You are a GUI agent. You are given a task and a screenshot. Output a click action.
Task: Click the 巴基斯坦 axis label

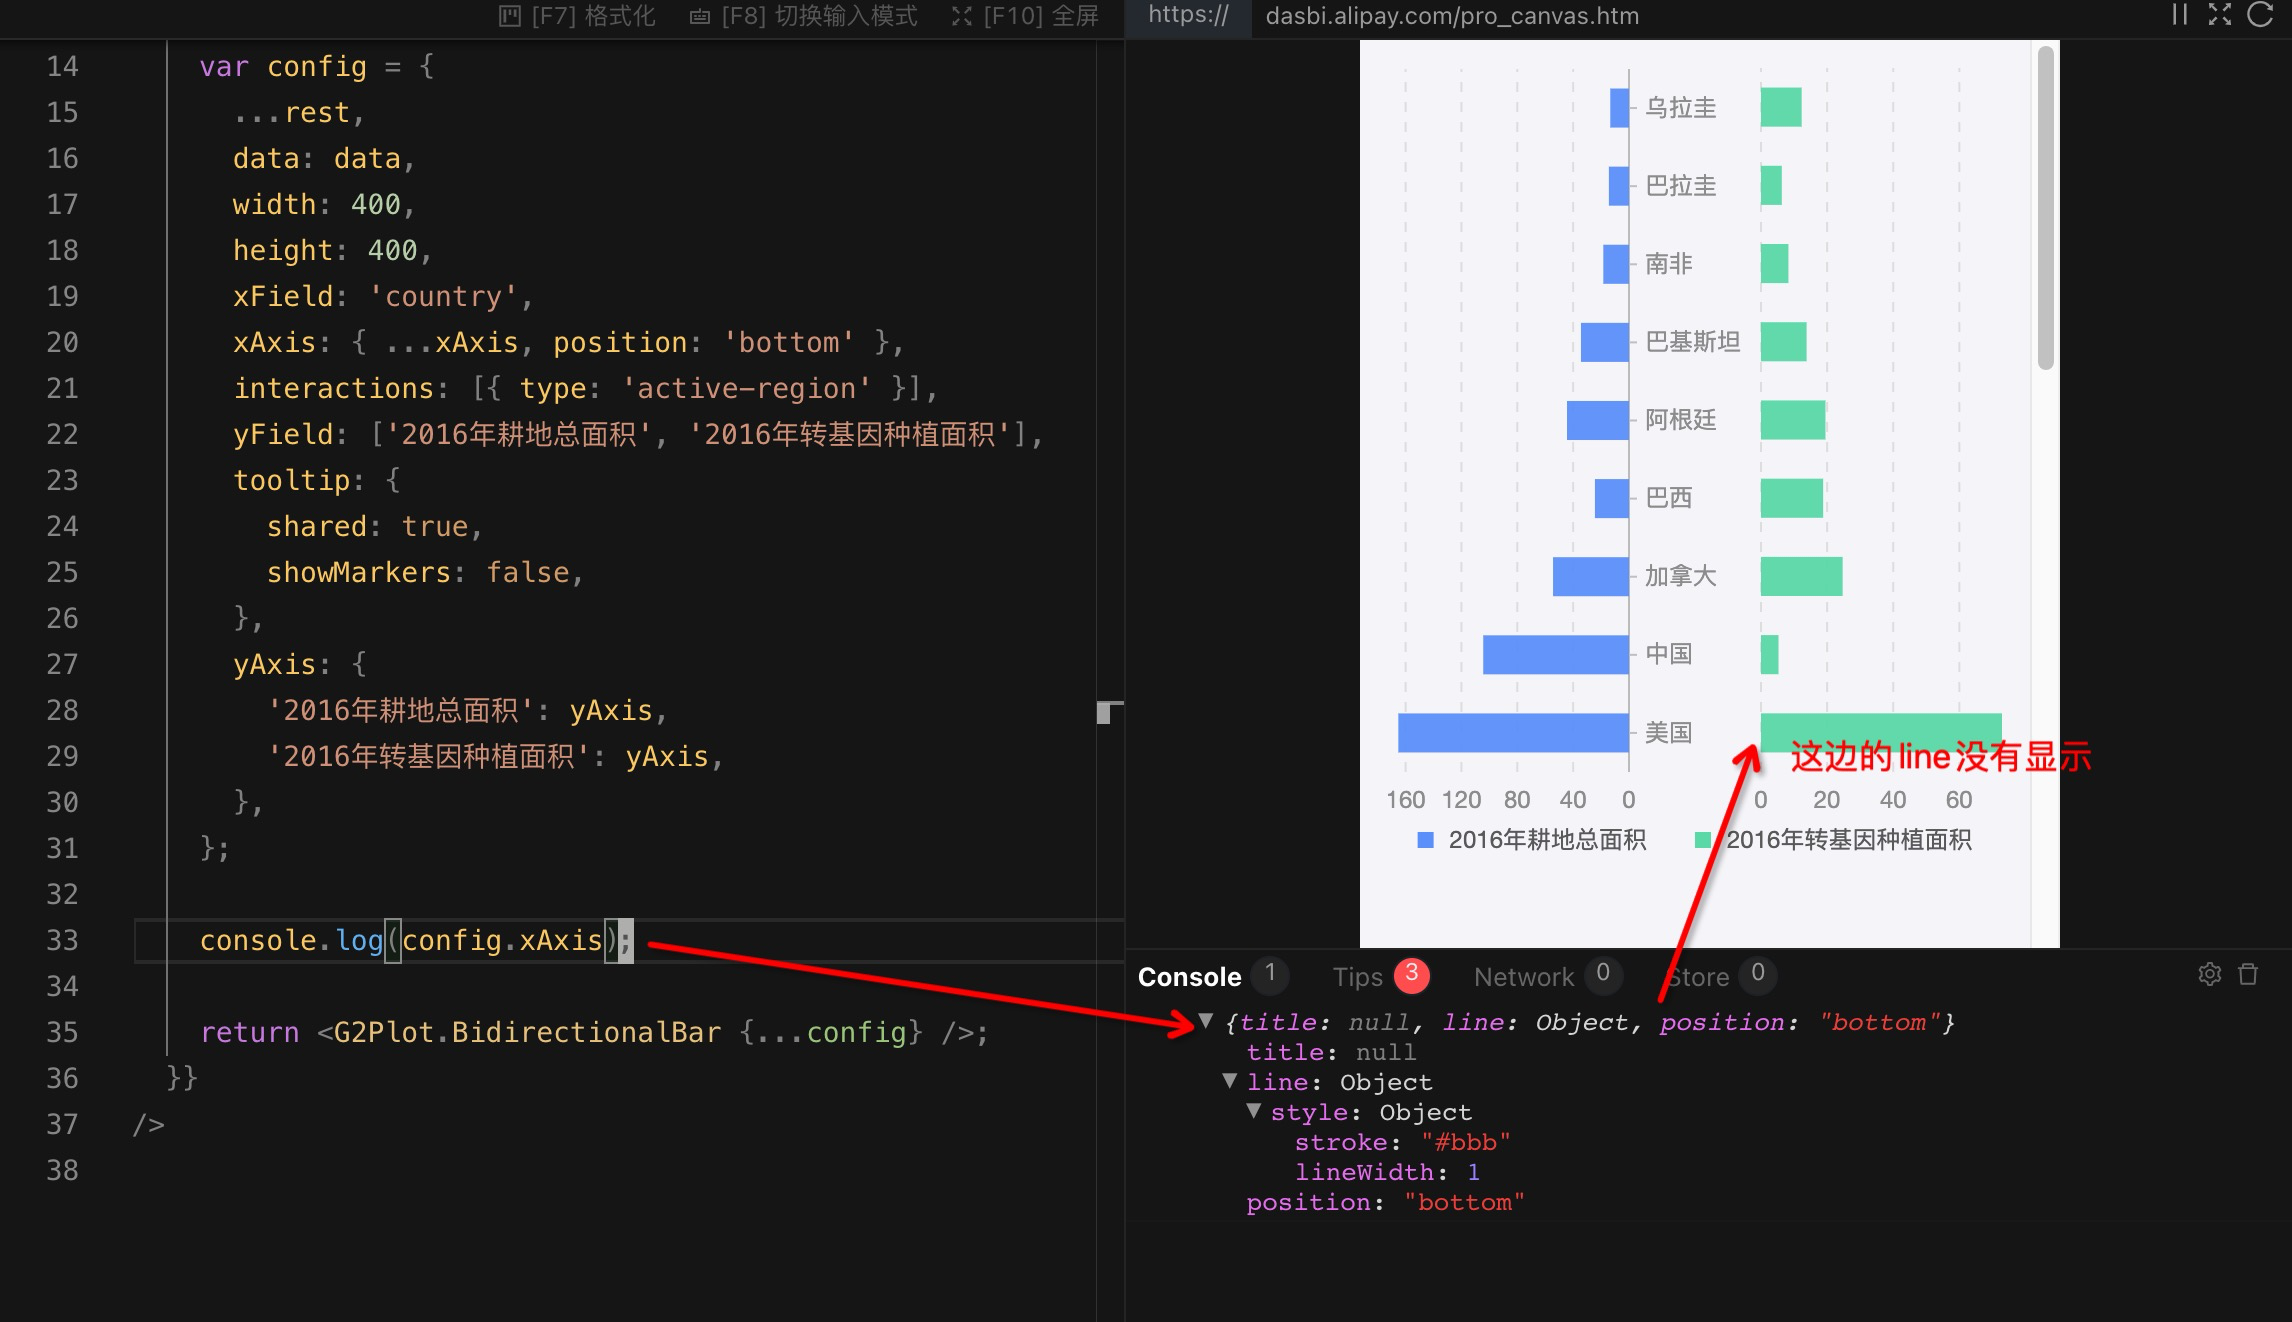pyautogui.click(x=1693, y=342)
